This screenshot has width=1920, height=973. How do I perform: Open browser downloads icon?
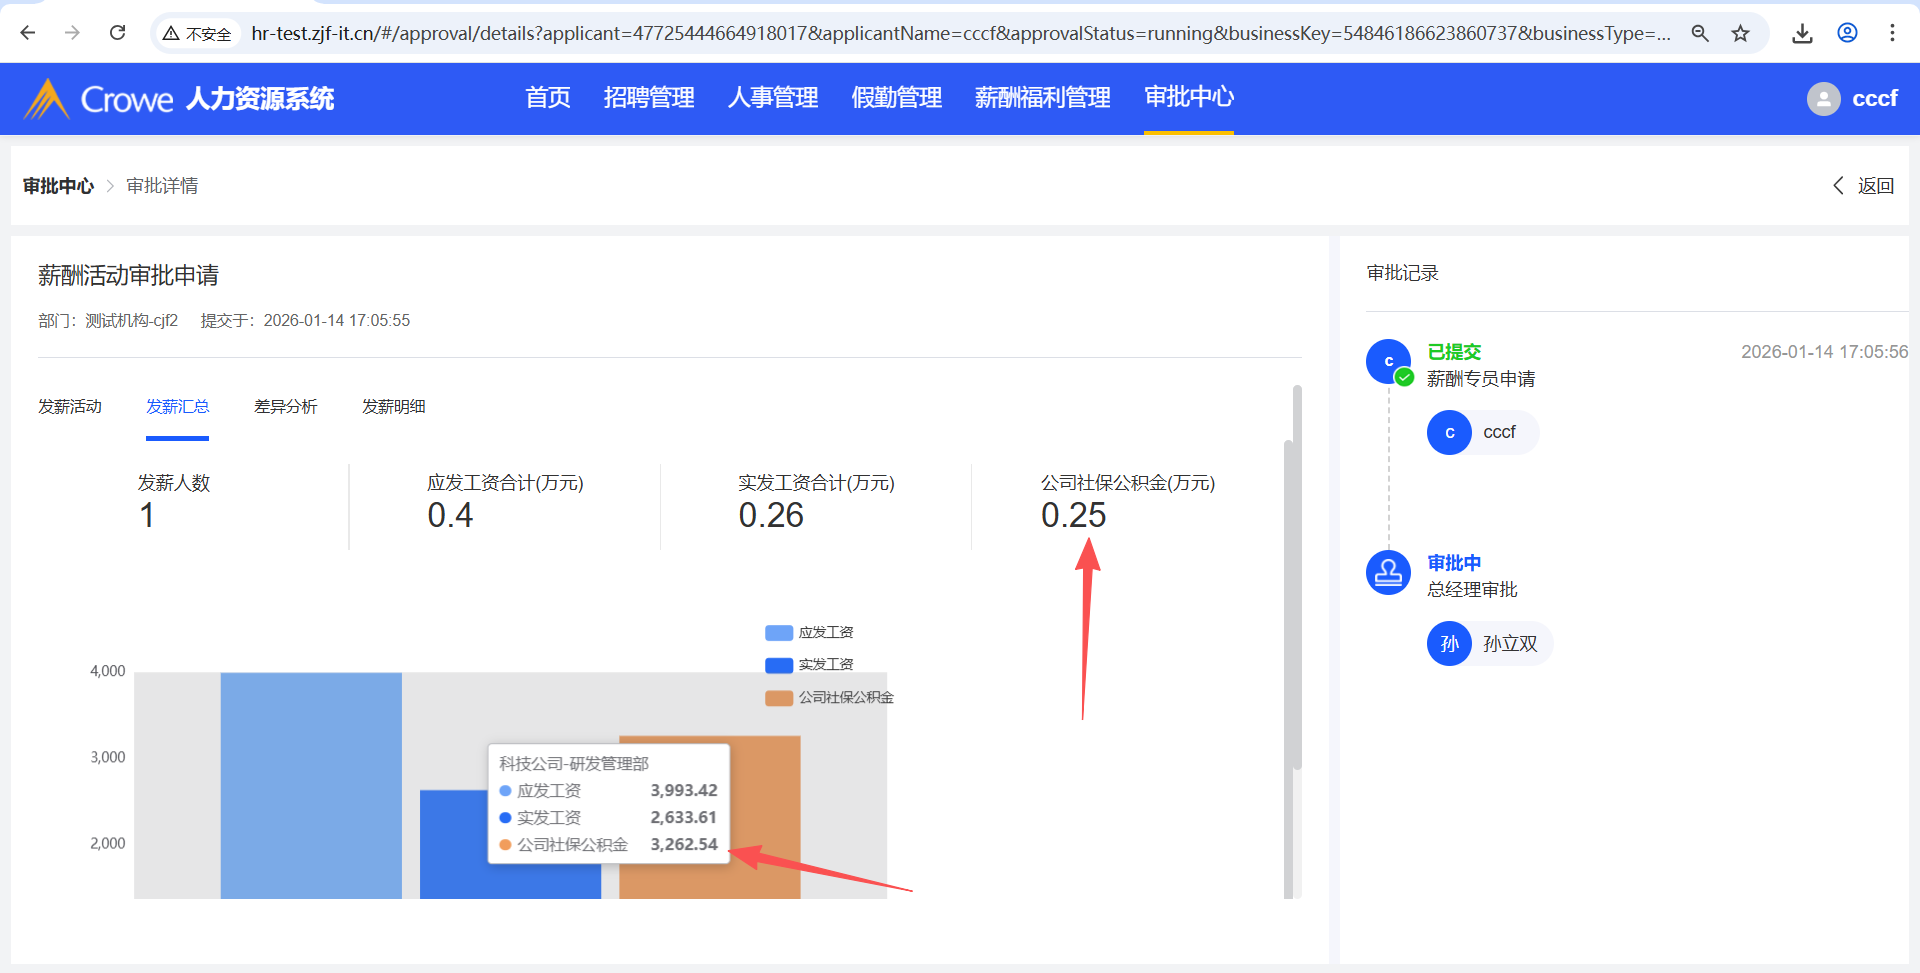click(x=1802, y=33)
